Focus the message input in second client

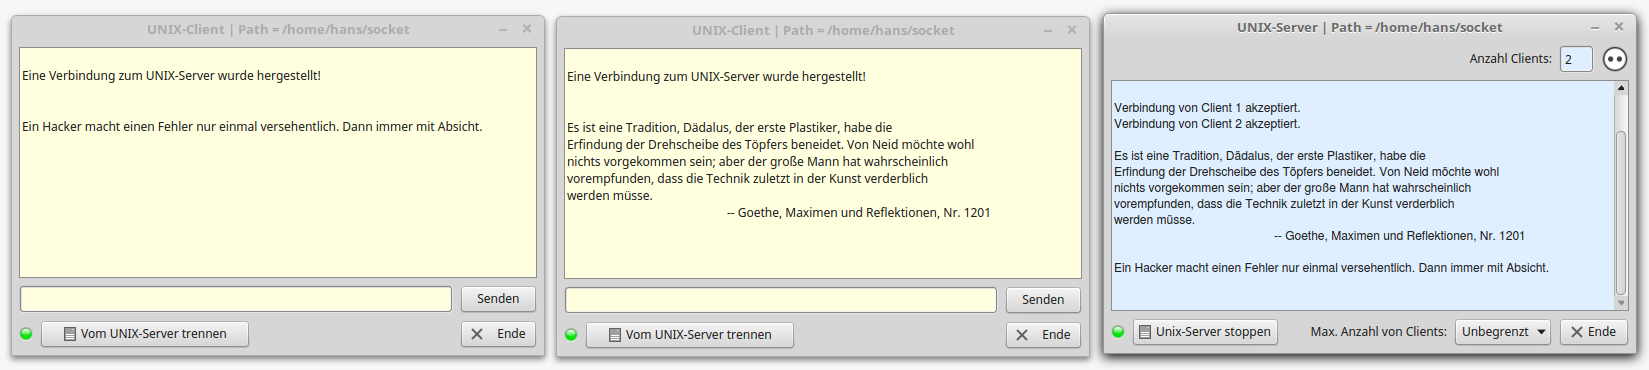pyautogui.click(x=781, y=300)
